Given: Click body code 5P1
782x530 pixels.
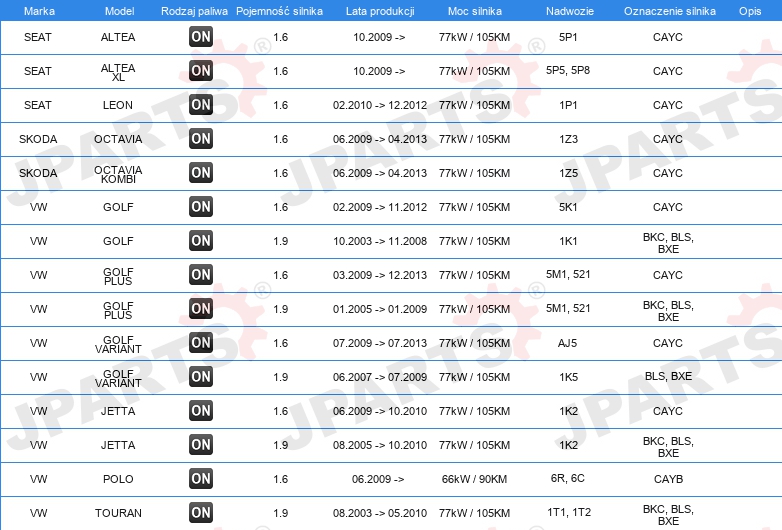Looking at the screenshot, I should coord(568,37).
